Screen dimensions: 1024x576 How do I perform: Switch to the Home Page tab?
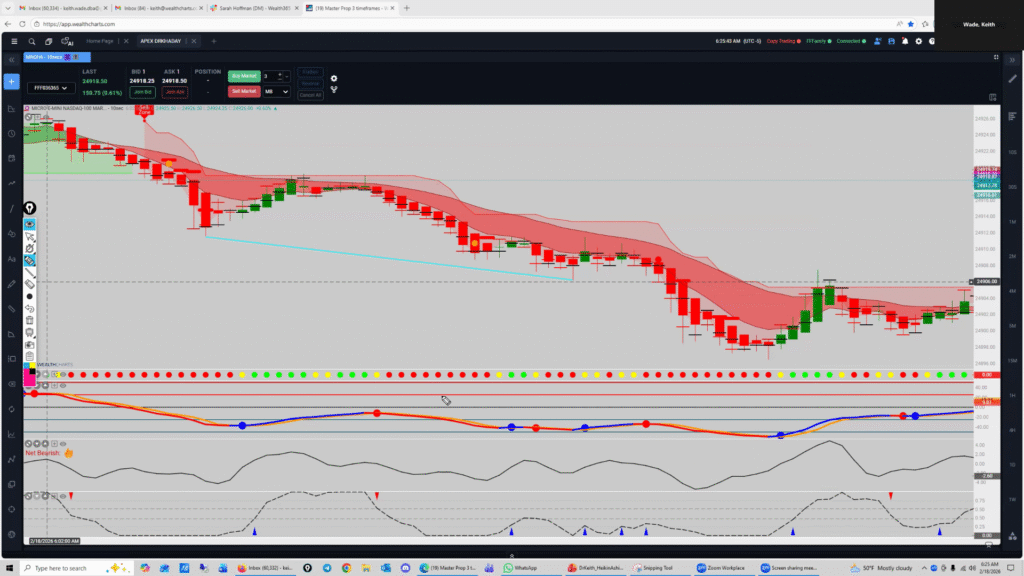pos(100,41)
